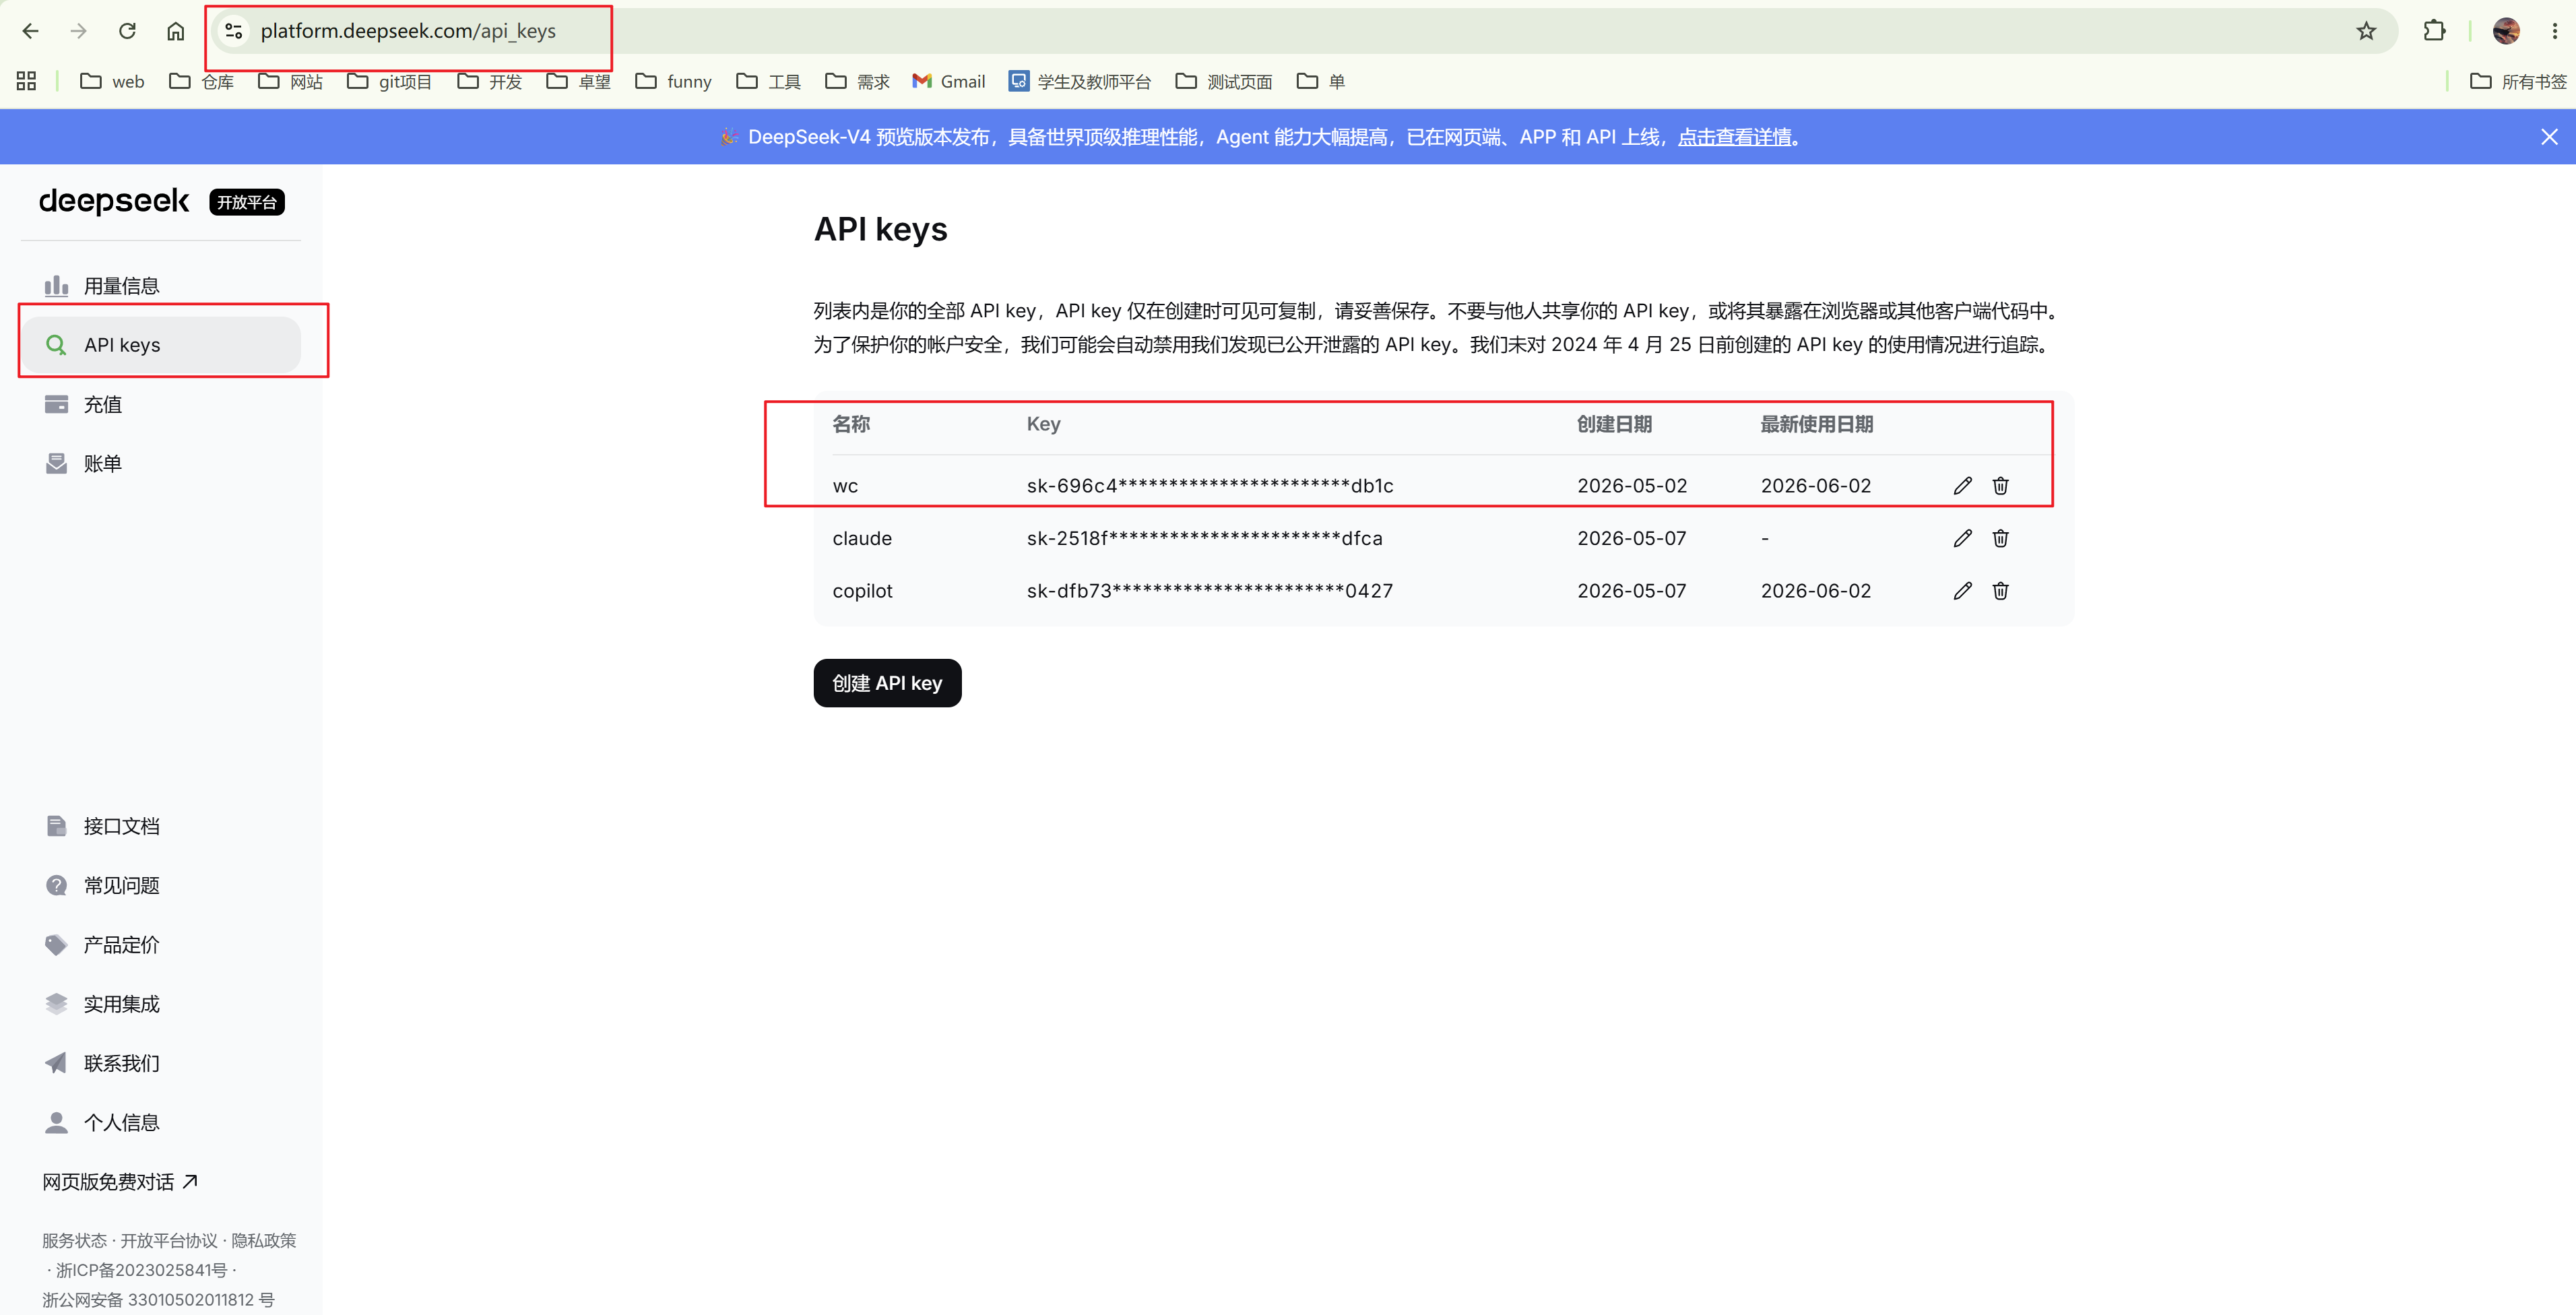Screen dimensions: 2576x1315
Task: Click the 创建日期 column header
Action: pyautogui.click(x=1614, y=424)
